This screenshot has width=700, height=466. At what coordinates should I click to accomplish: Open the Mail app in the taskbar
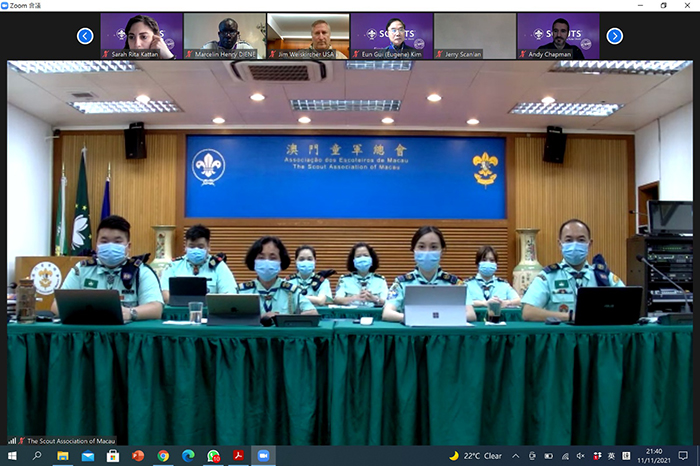point(88,456)
